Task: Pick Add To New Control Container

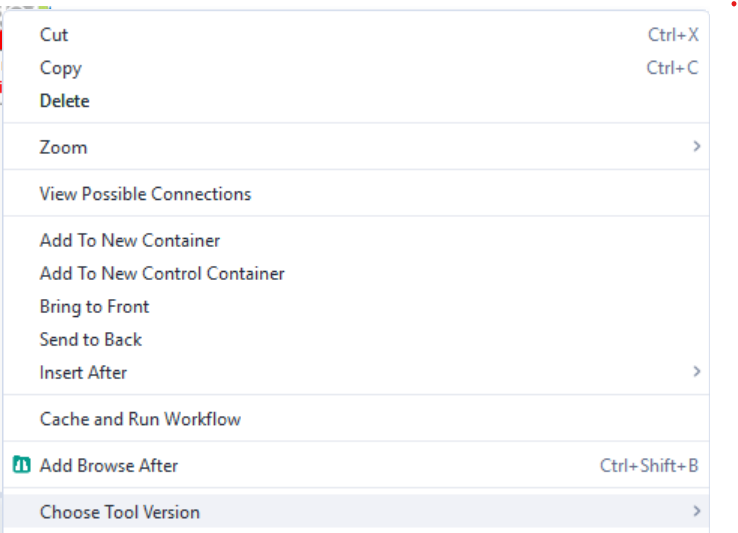Action: (162, 273)
